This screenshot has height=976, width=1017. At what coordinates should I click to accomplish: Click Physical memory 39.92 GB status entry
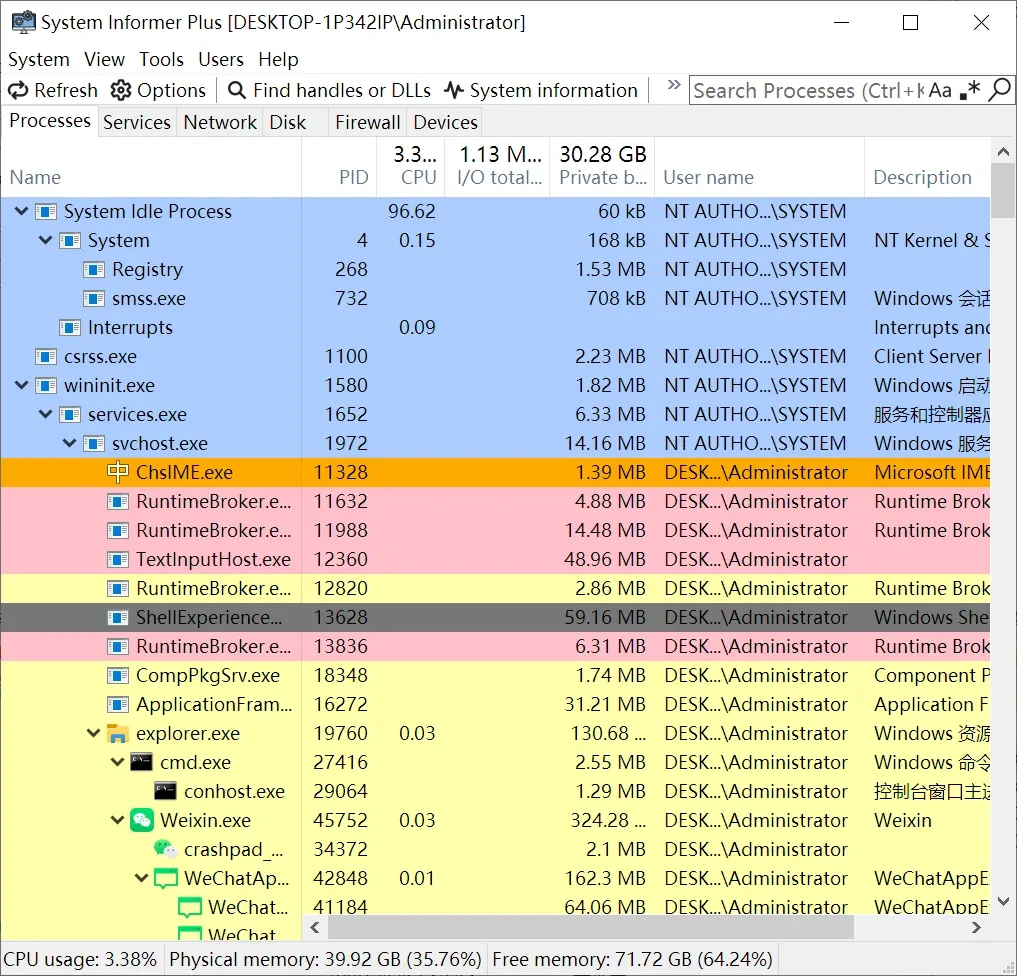(x=325, y=959)
